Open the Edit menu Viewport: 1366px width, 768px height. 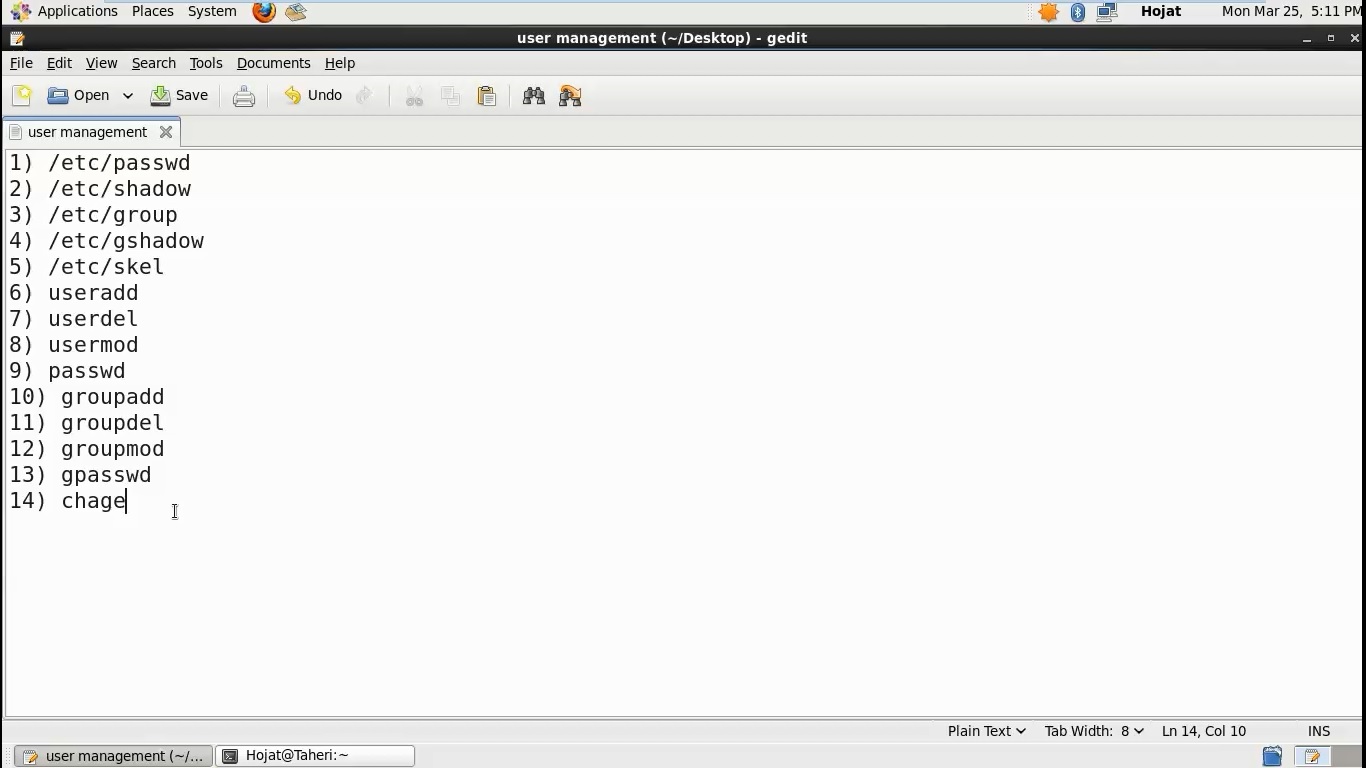tap(59, 63)
